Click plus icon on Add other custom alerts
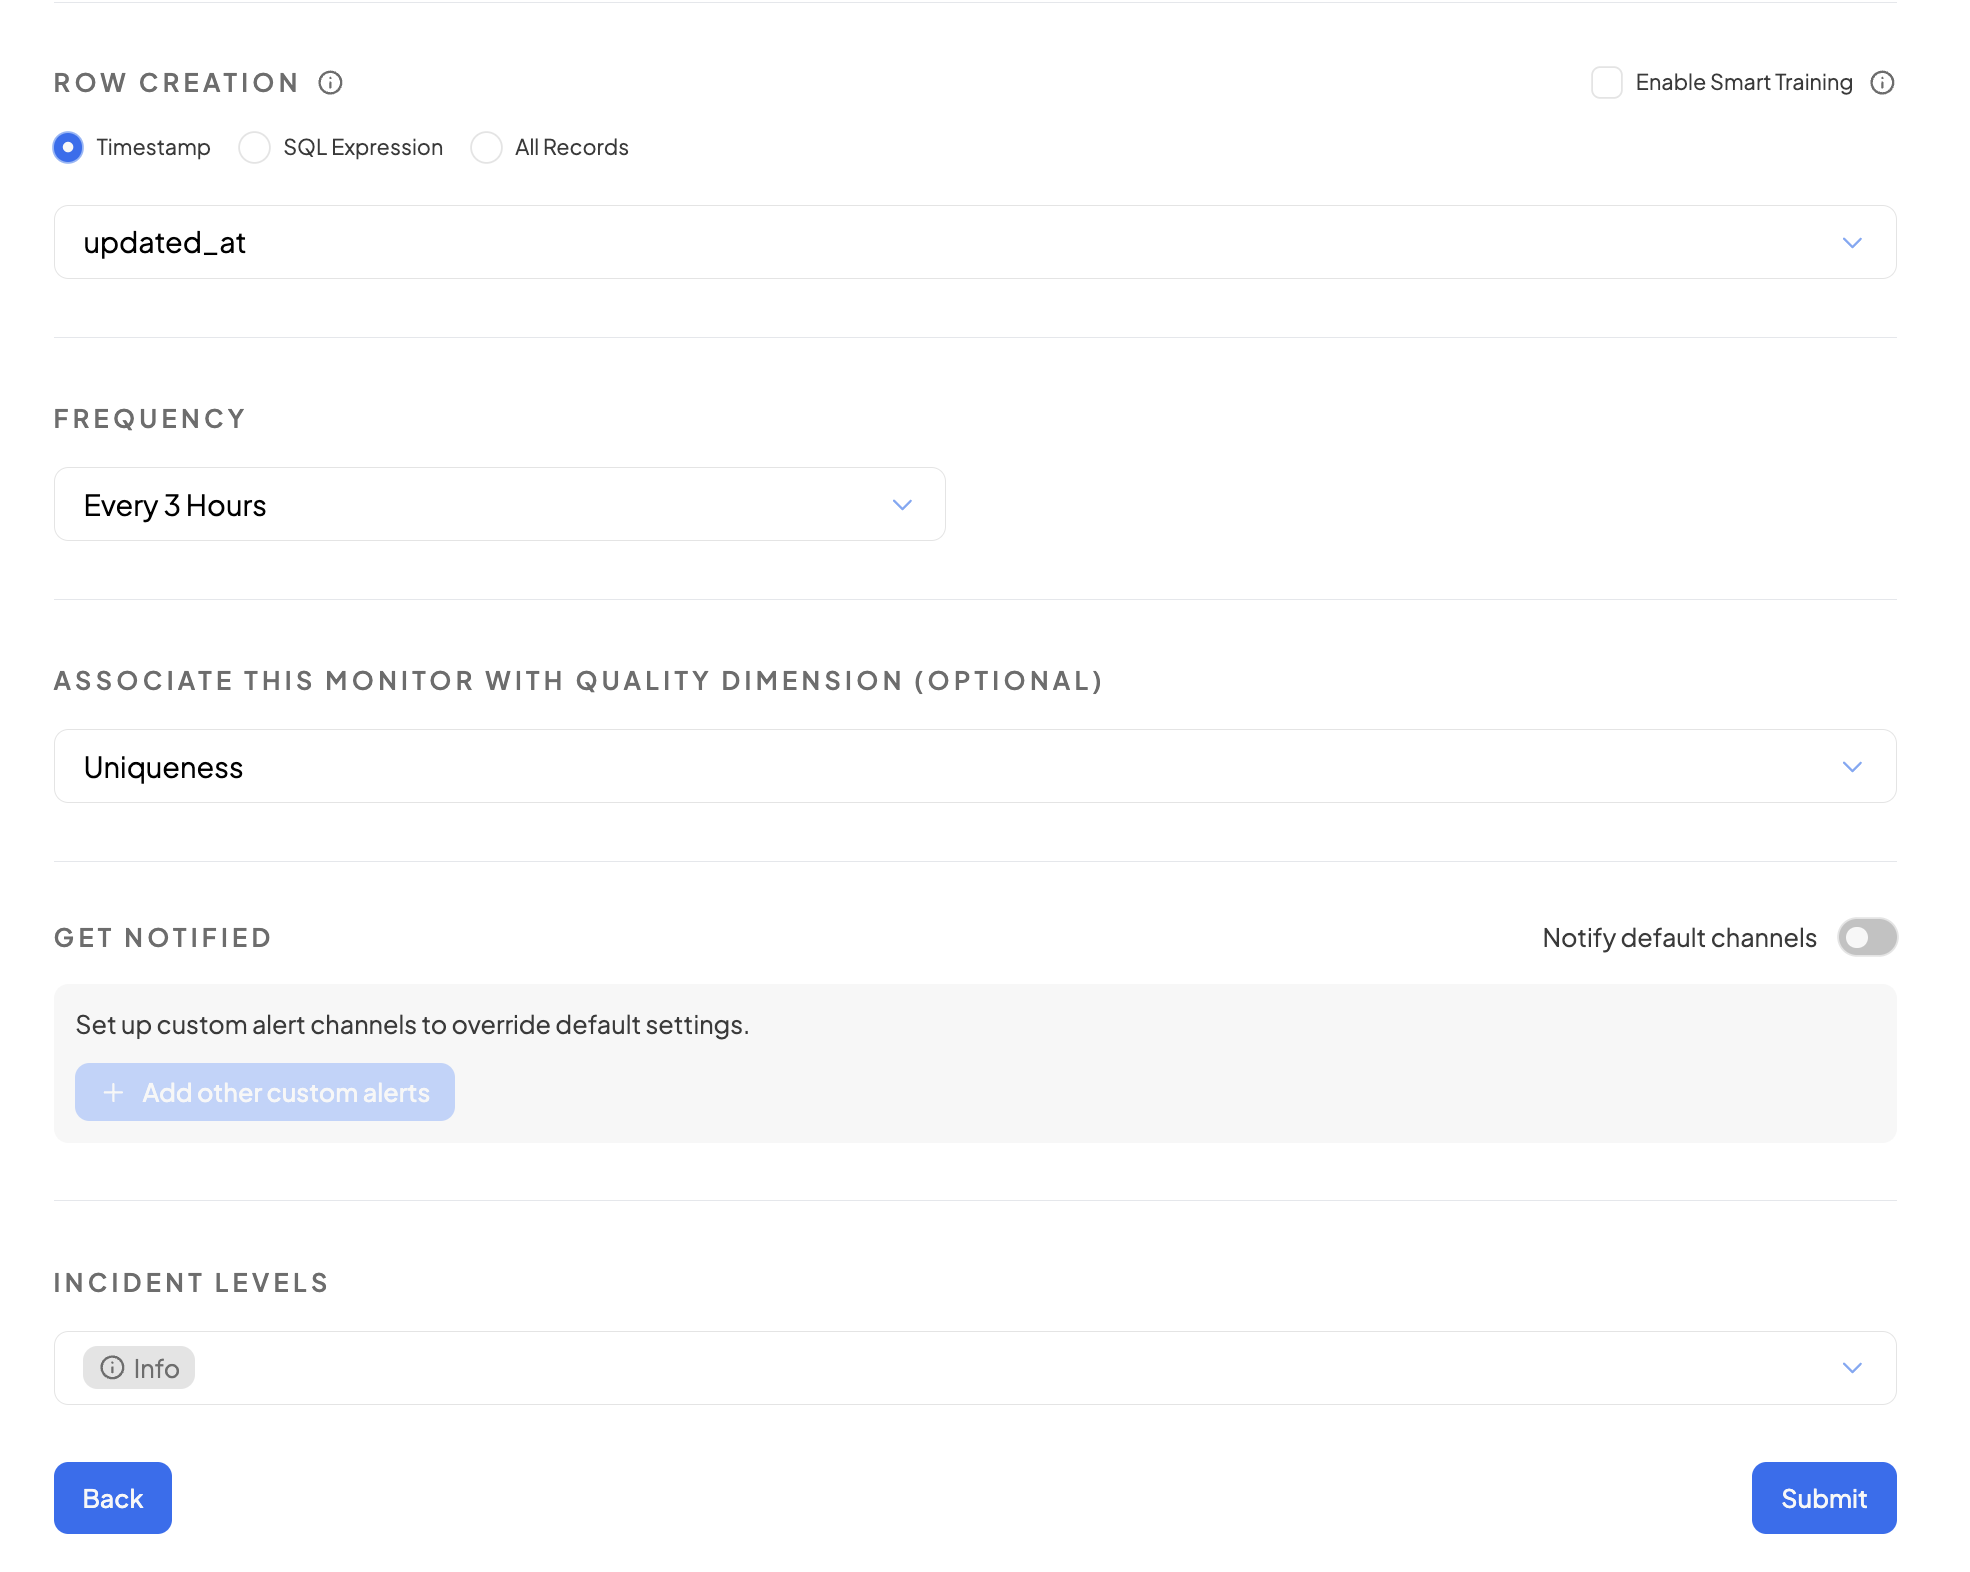Viewport: 1970px width, 1572px height. [114, 1092]
